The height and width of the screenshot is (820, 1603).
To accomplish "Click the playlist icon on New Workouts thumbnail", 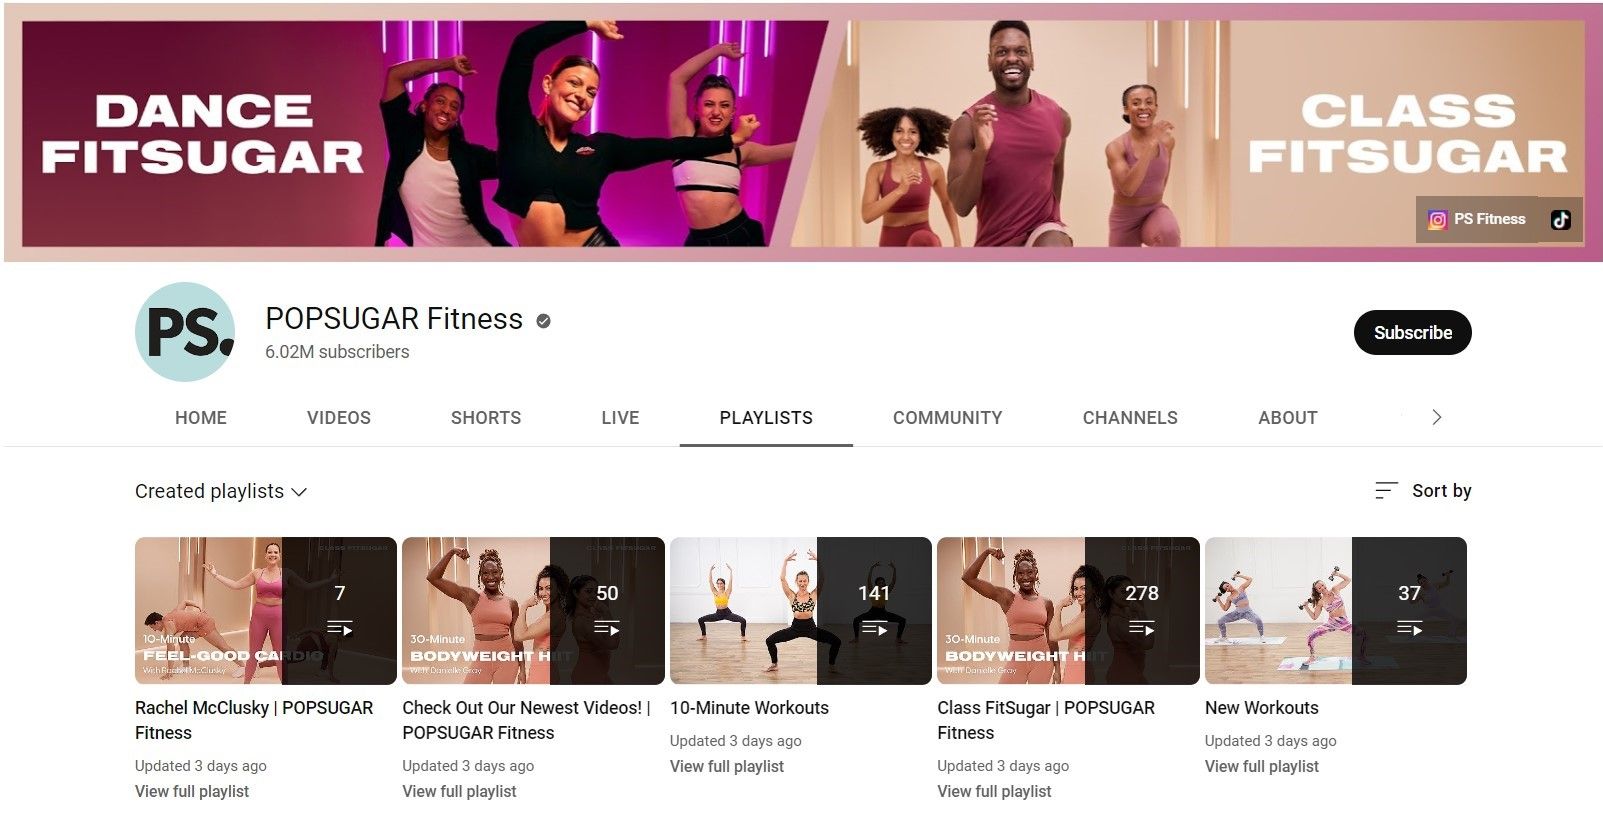I will (x=1410, y=629).
